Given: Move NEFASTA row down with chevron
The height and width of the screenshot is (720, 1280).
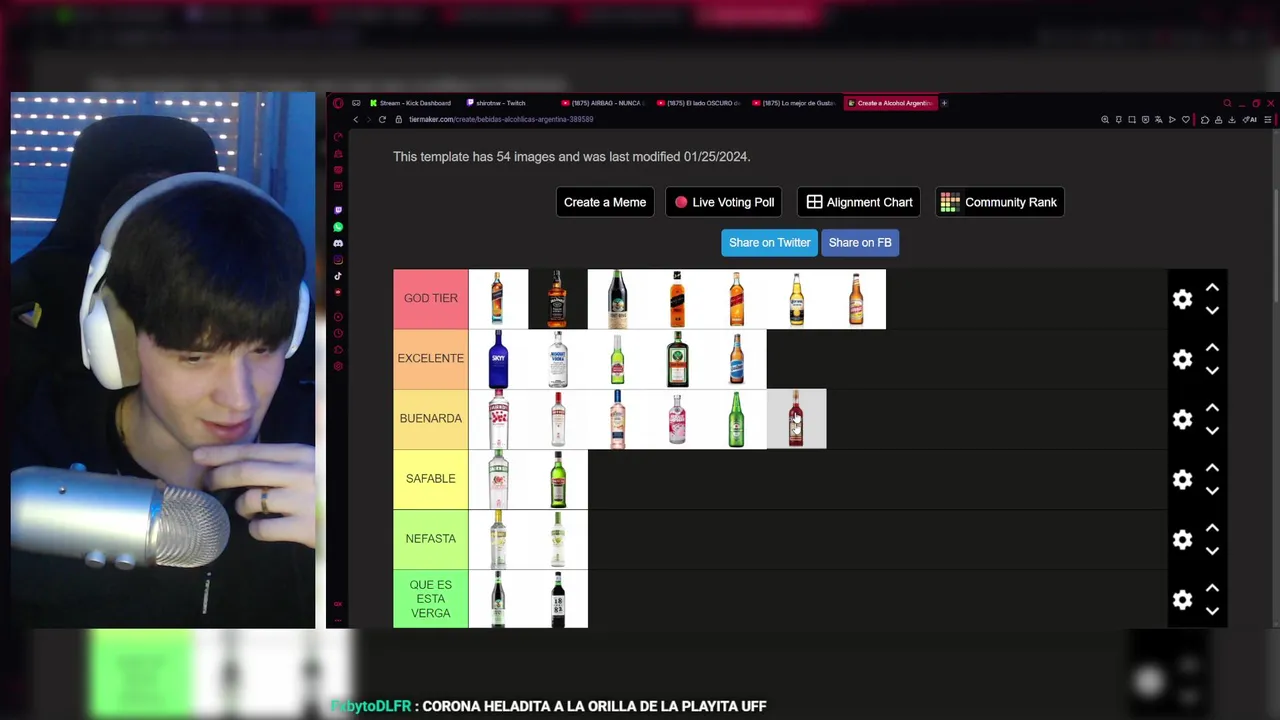Looking at the screenshot, I should click(1212, 550).
